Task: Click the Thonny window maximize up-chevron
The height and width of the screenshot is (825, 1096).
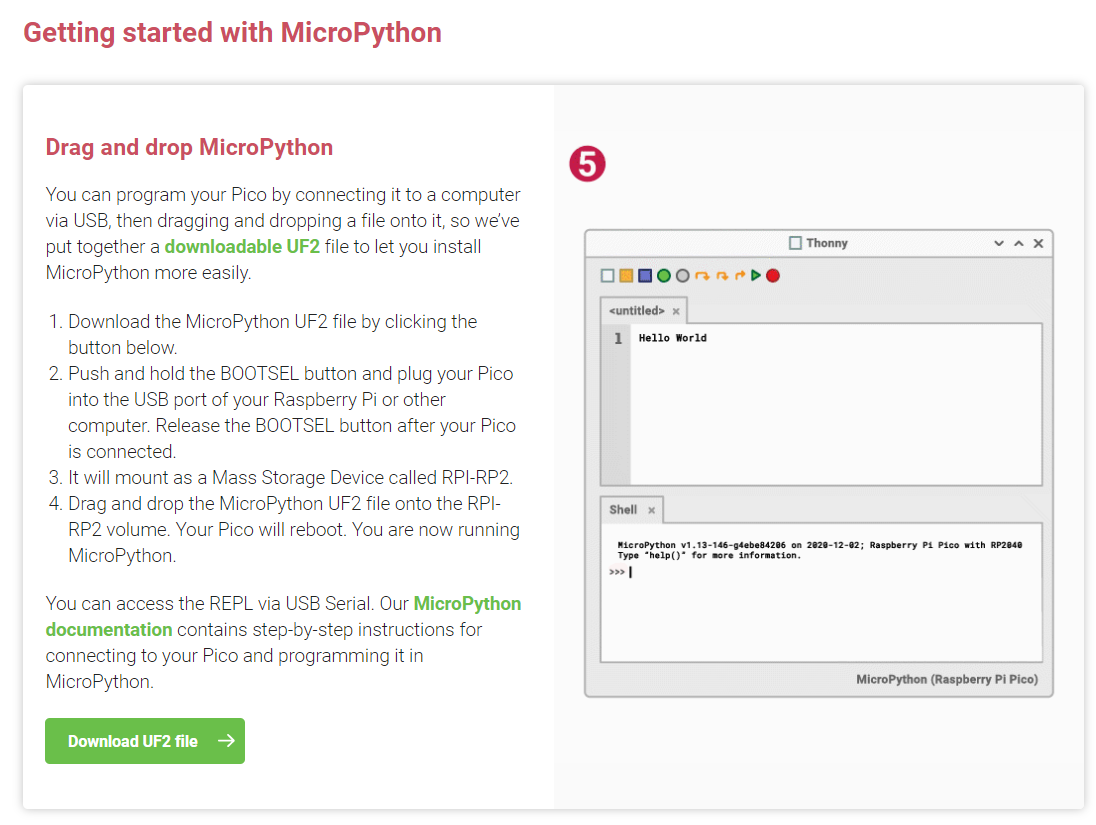Action: tap(1019, 243)
